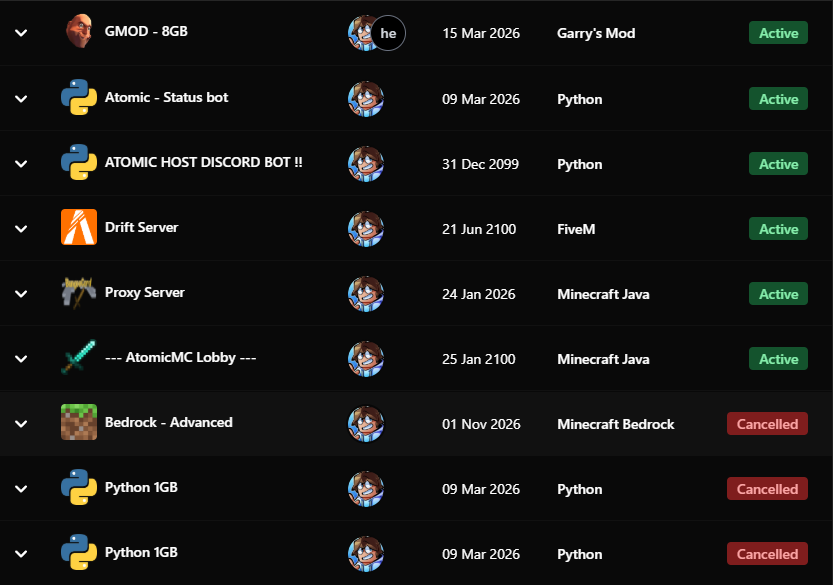Click the Active badge for Proxy Server
The width and height of the screenshot is (833, 585).
(778, 293)
